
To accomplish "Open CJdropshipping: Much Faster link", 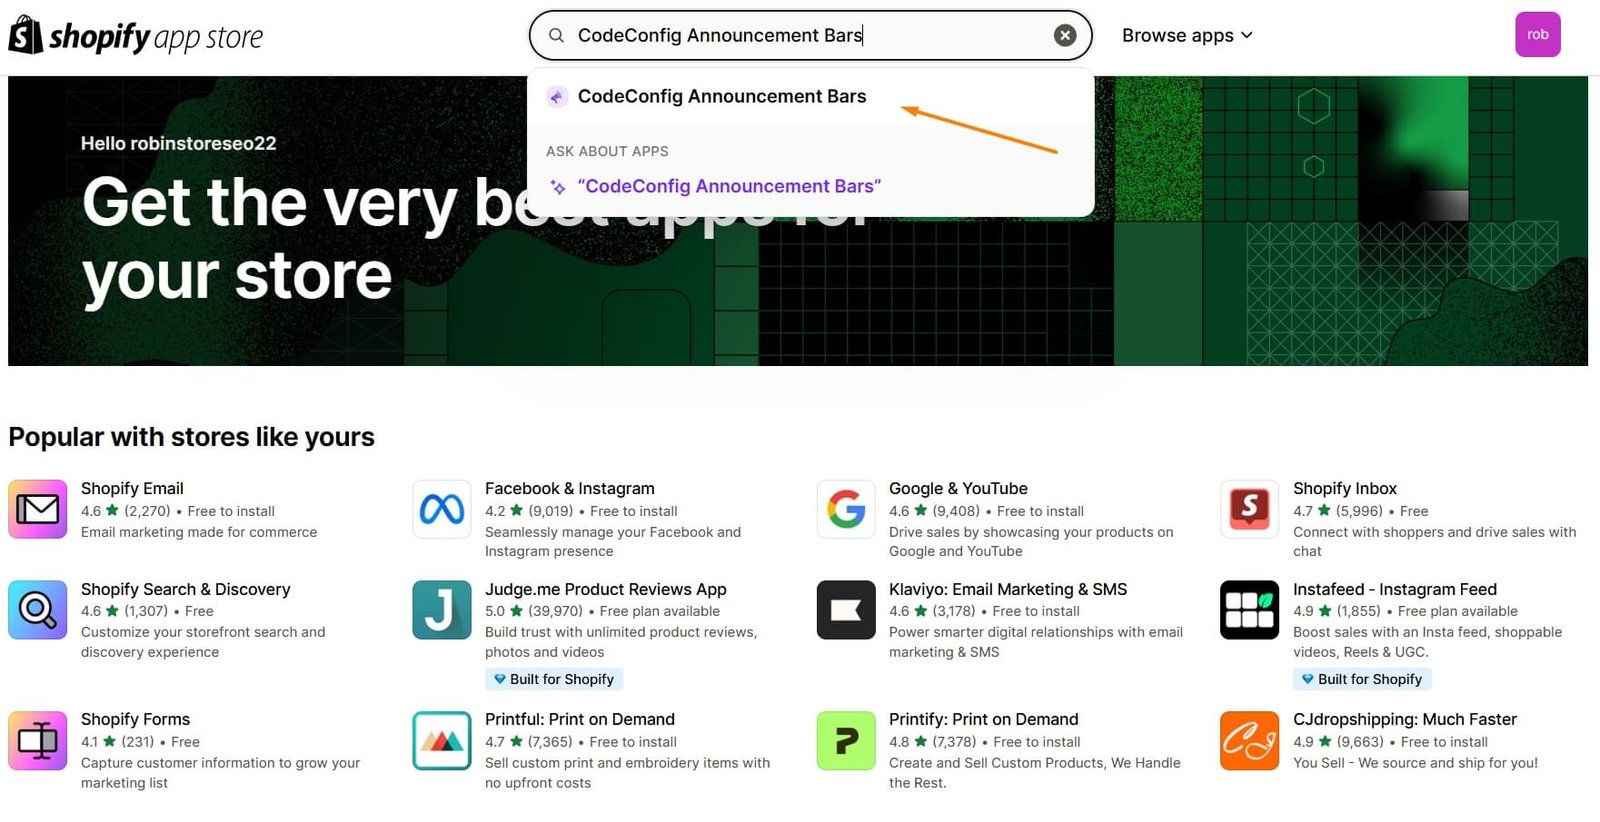I will 1405,720.
